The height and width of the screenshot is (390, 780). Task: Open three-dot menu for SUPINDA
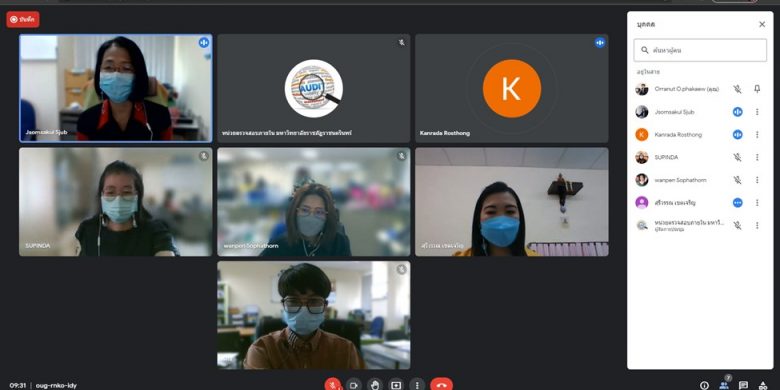[x=757, y=157]
